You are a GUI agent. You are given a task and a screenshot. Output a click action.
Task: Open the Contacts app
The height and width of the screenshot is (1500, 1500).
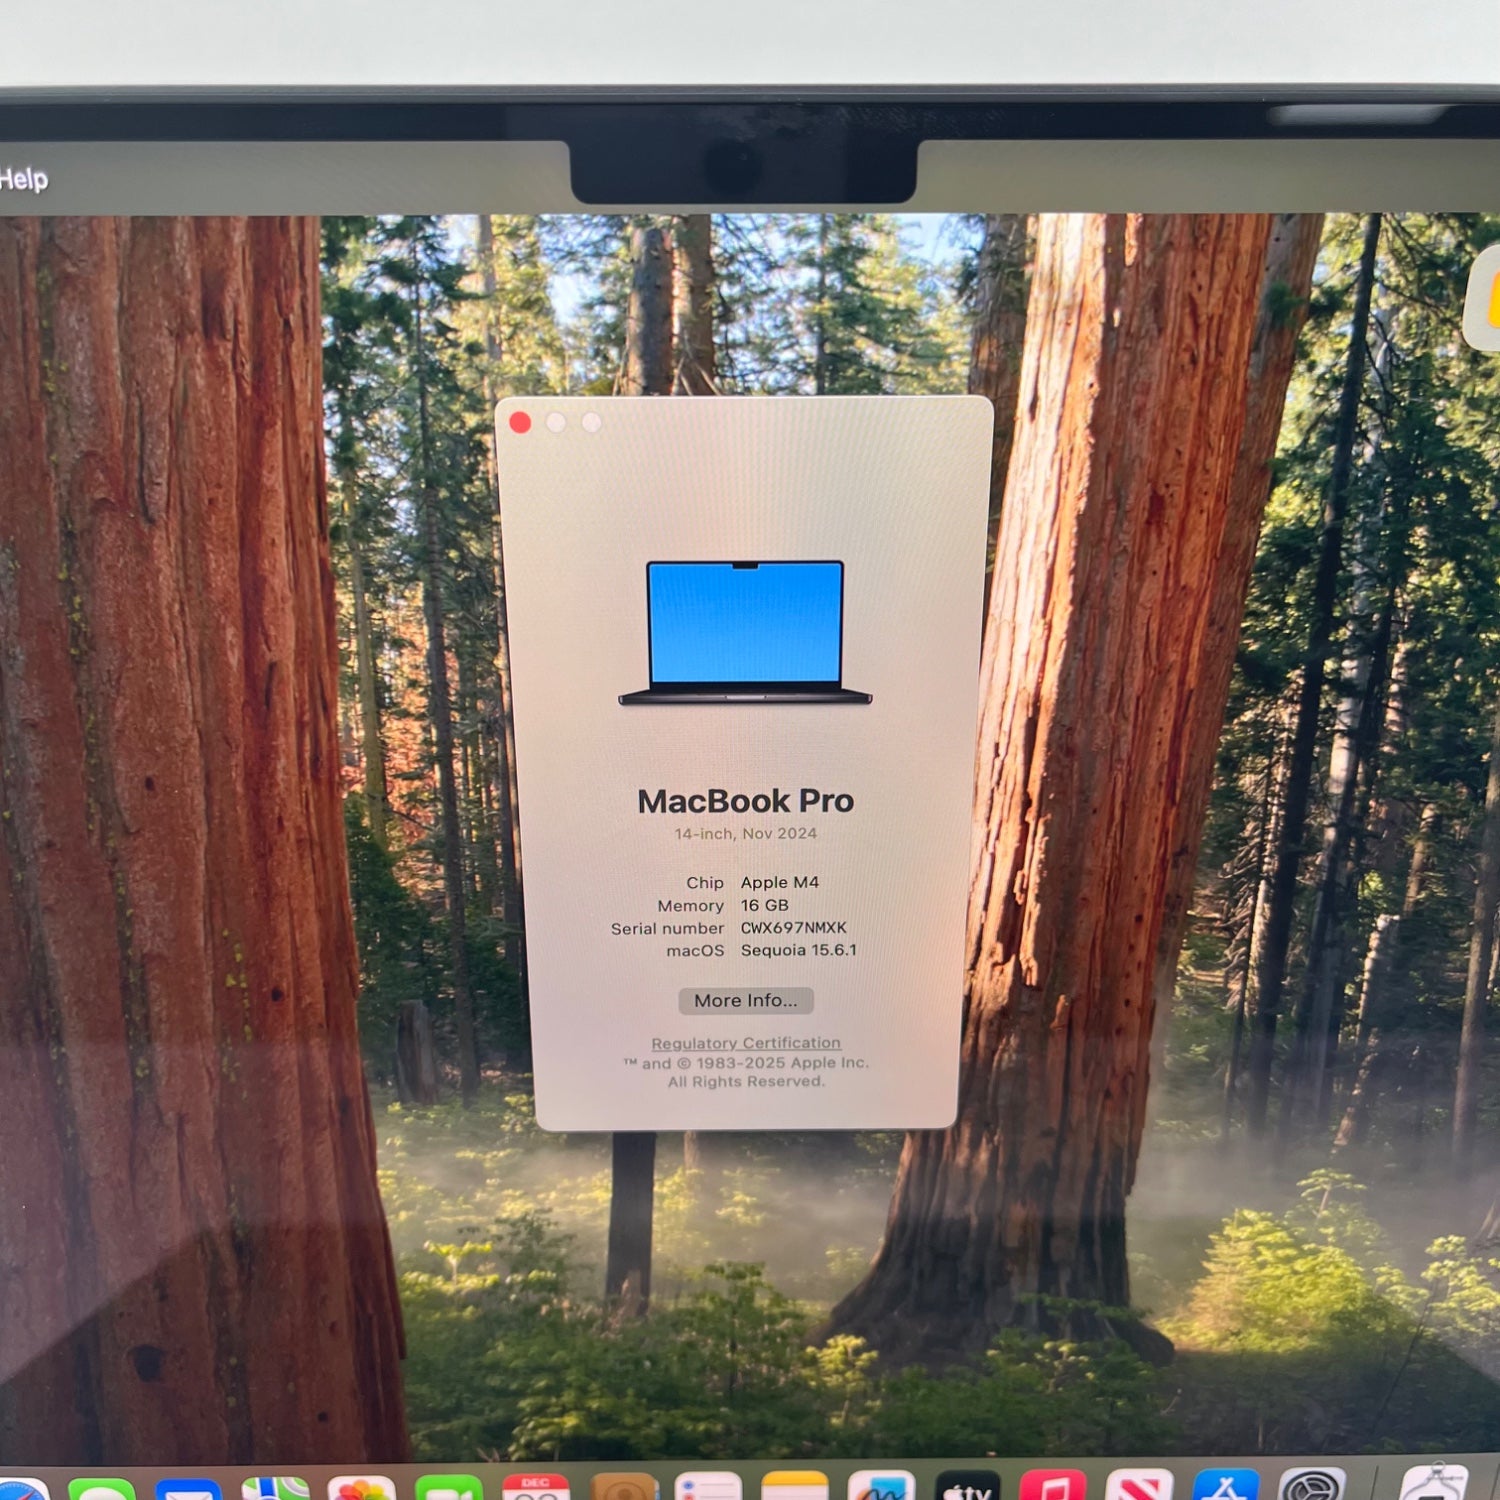[x=623, y=1488]
